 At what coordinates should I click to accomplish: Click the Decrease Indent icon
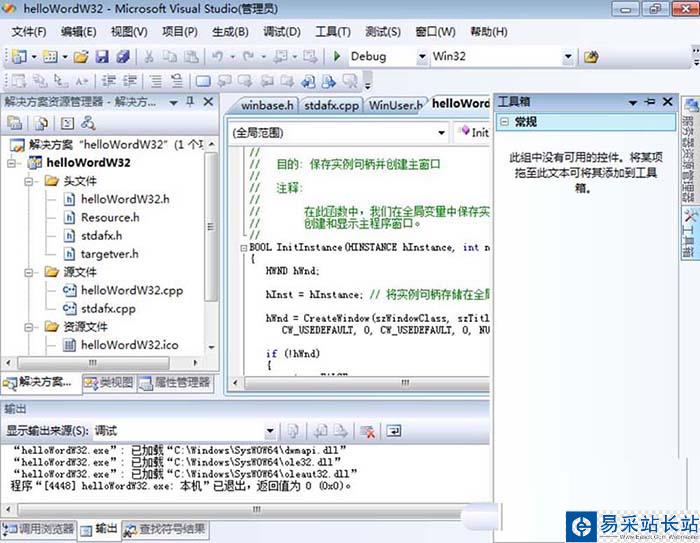coord(108,81)
